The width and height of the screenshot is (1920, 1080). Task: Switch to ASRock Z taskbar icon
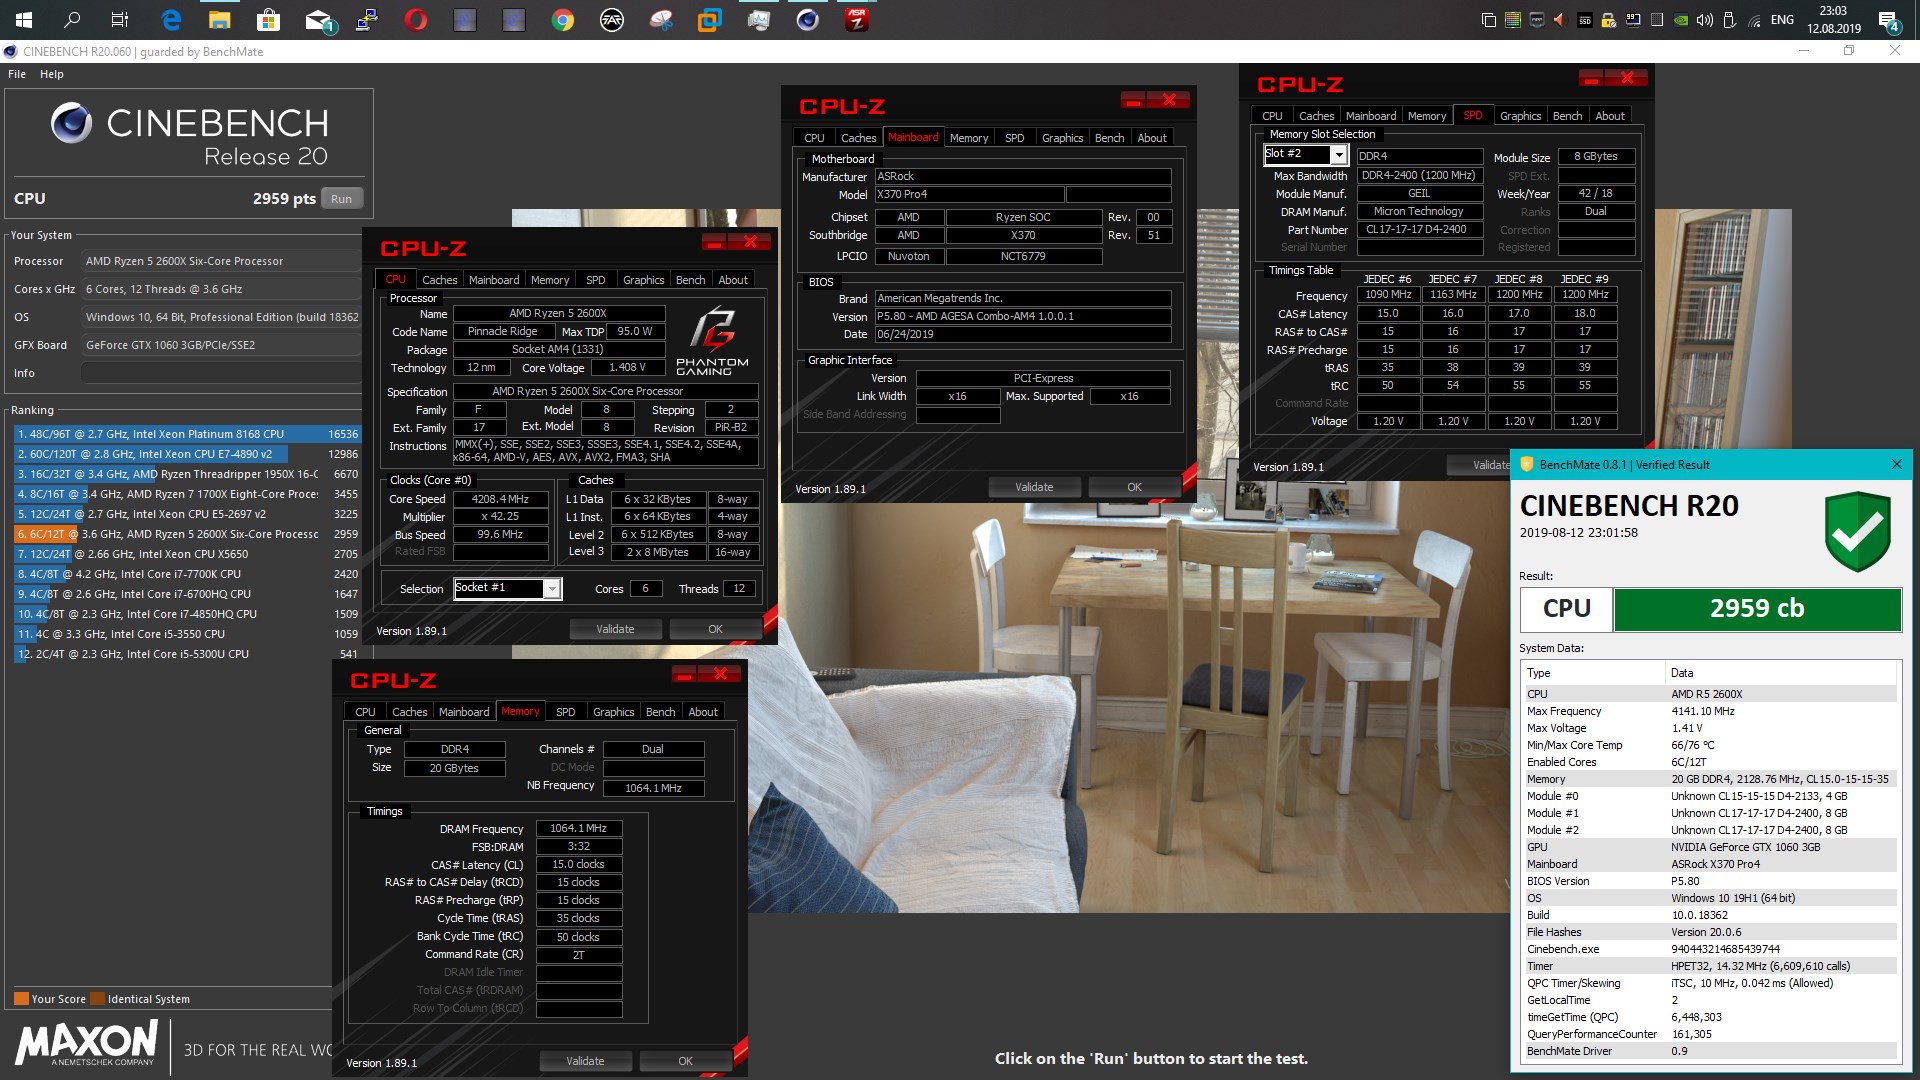tap(857, 19)
